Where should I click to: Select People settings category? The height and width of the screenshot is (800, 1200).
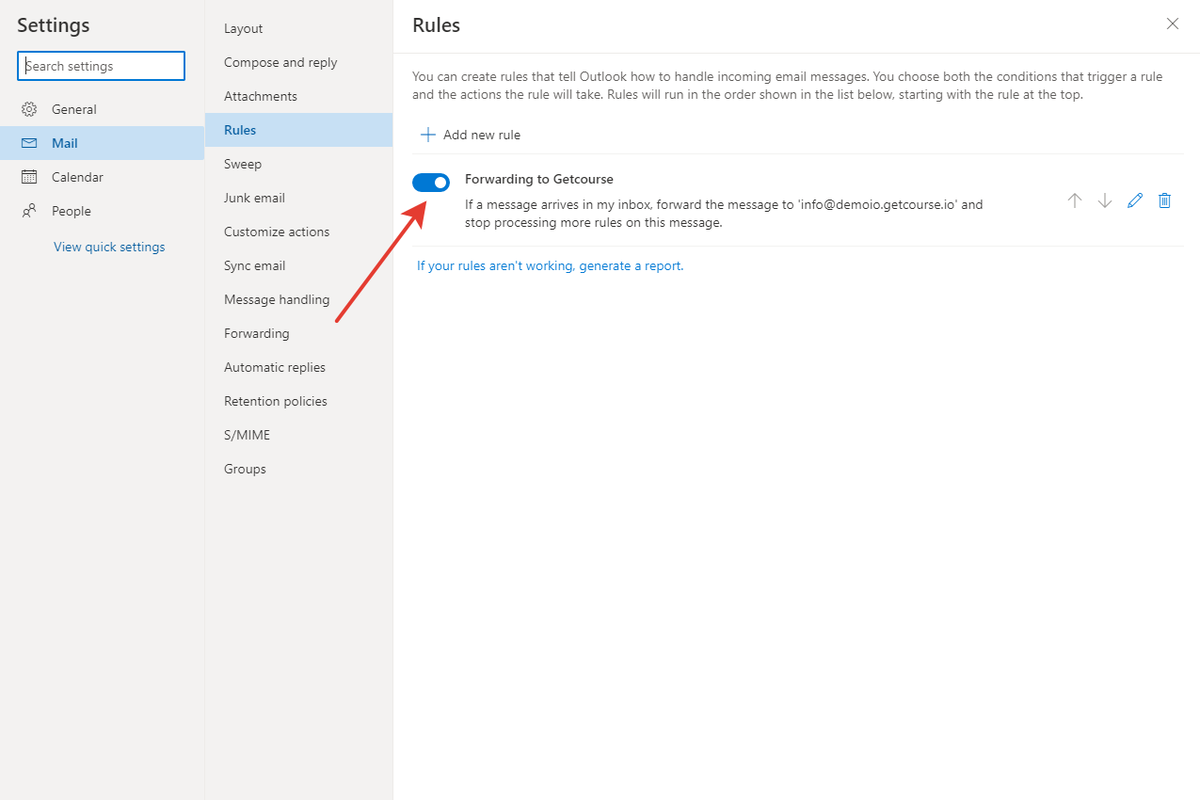(x=102, y=211)
